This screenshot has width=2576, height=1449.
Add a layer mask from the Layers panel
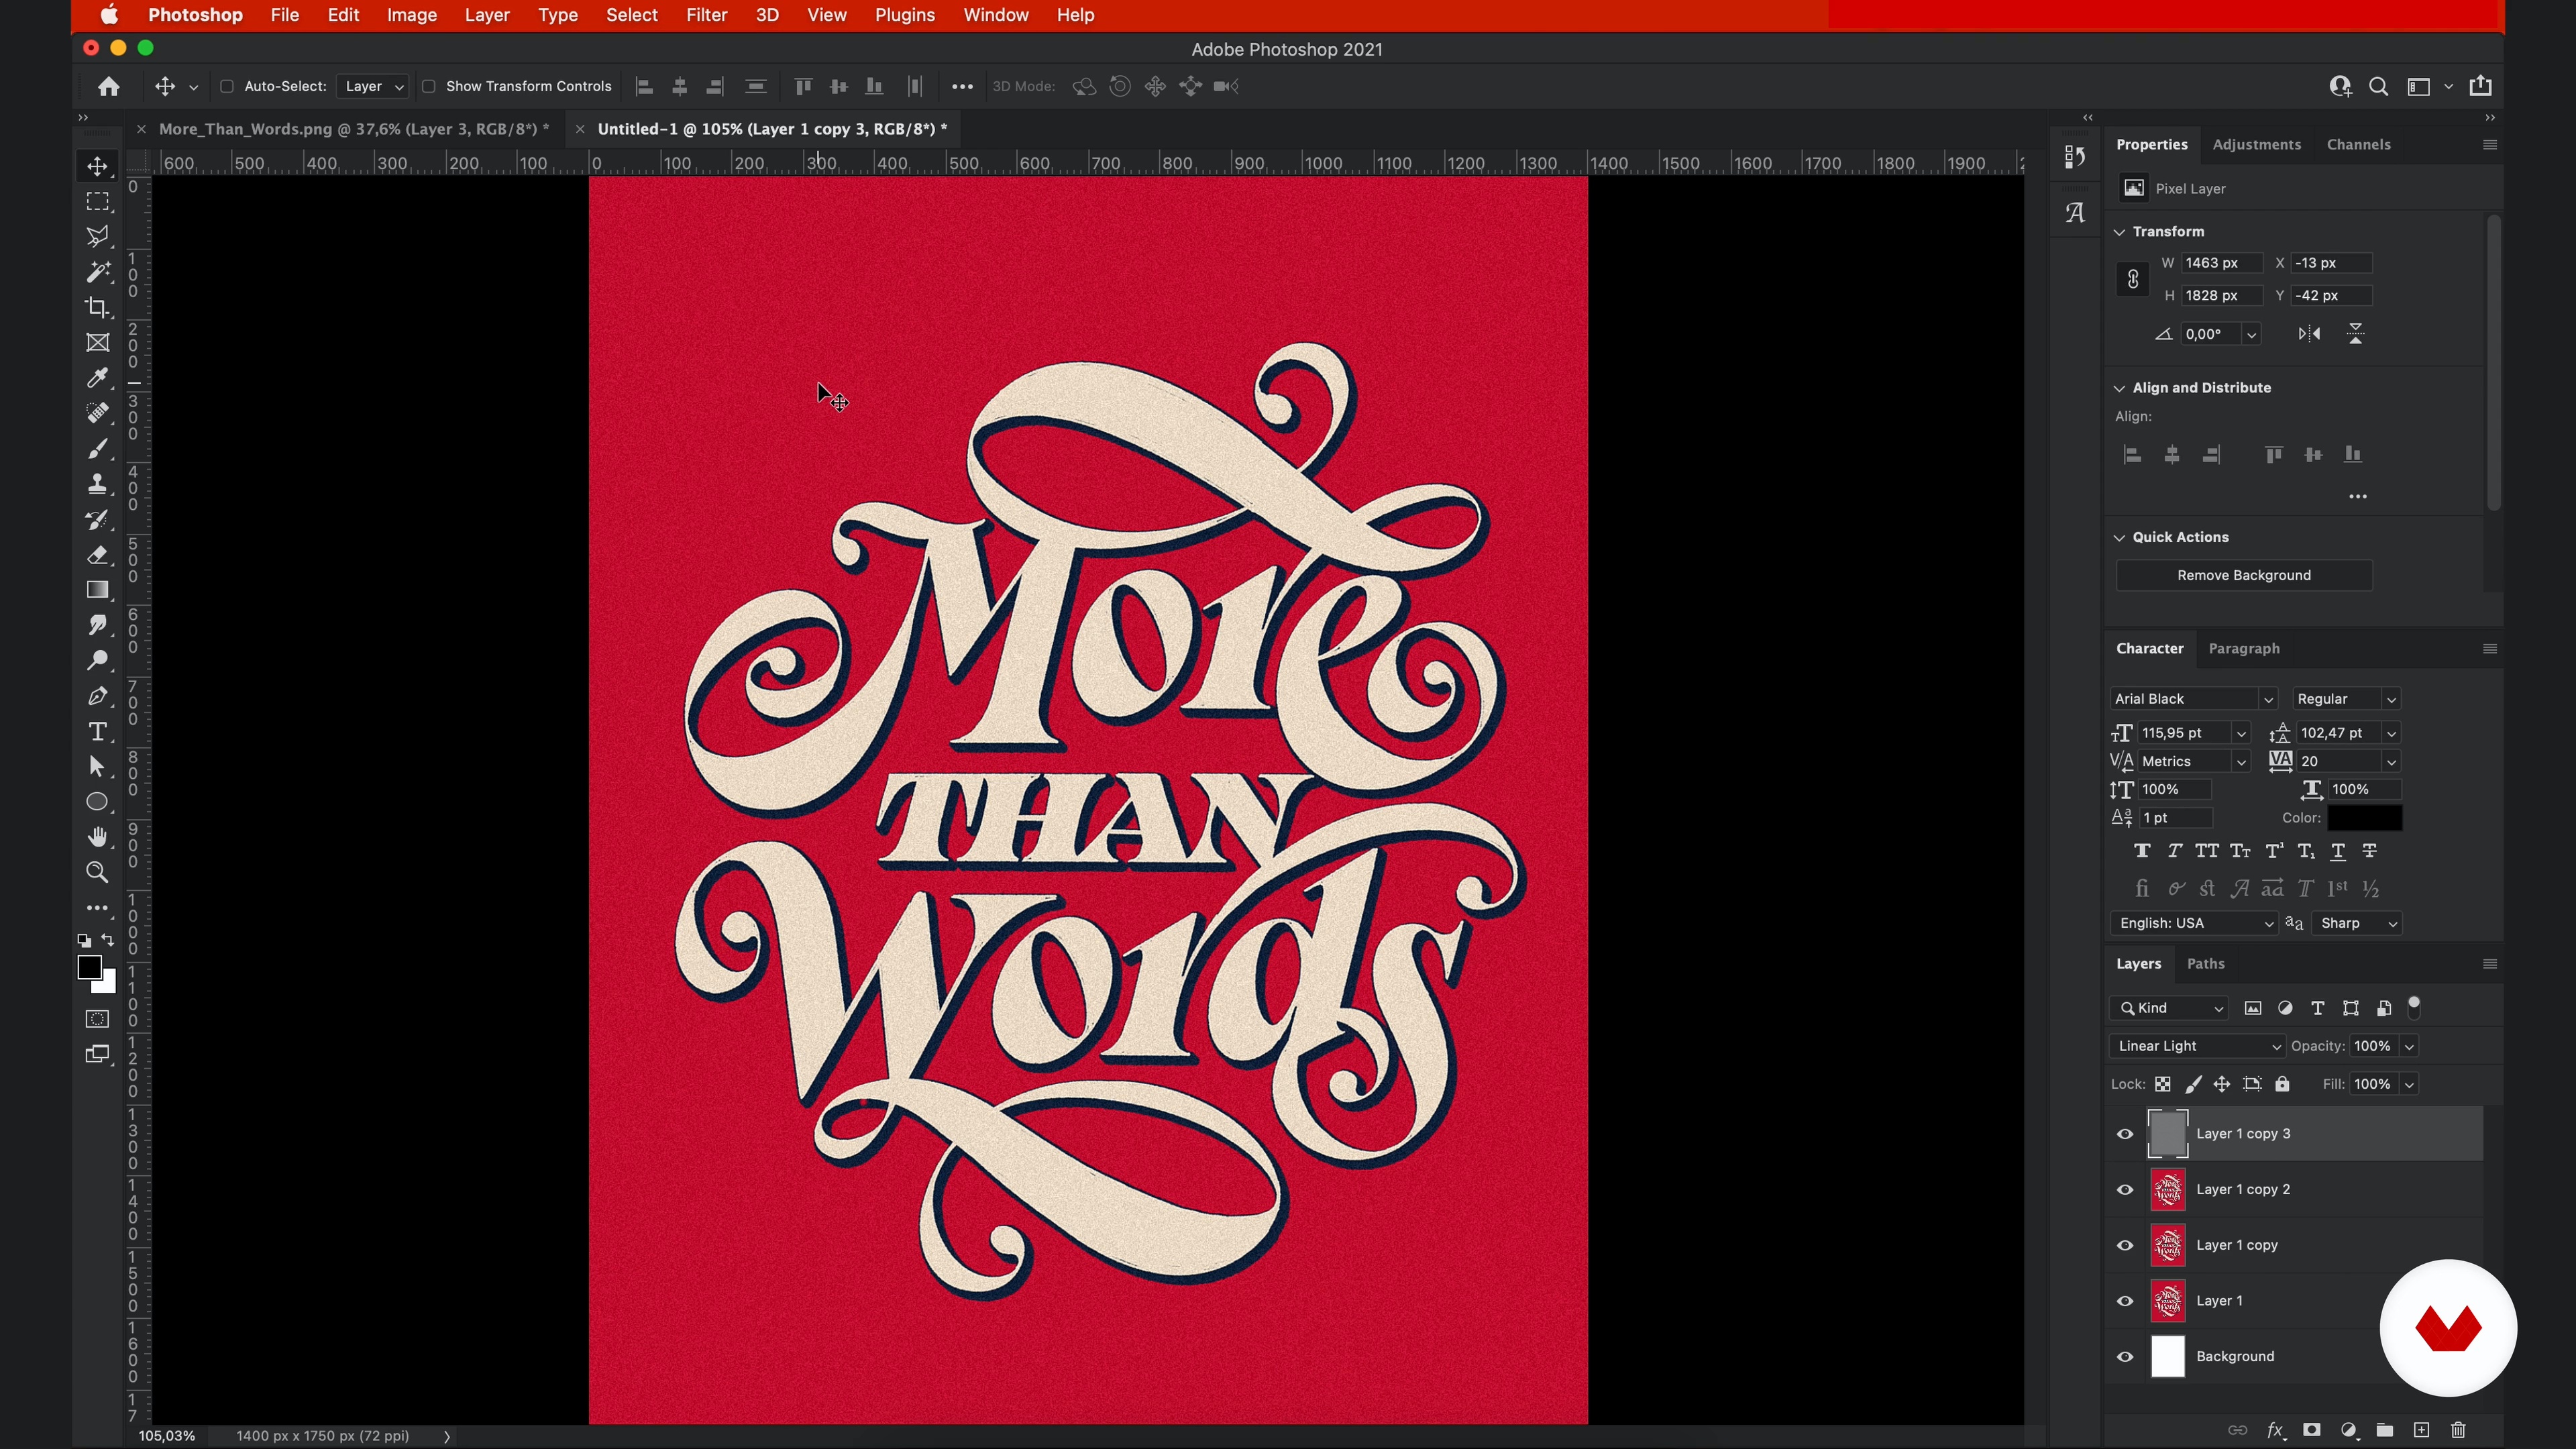(2312, 1430)
